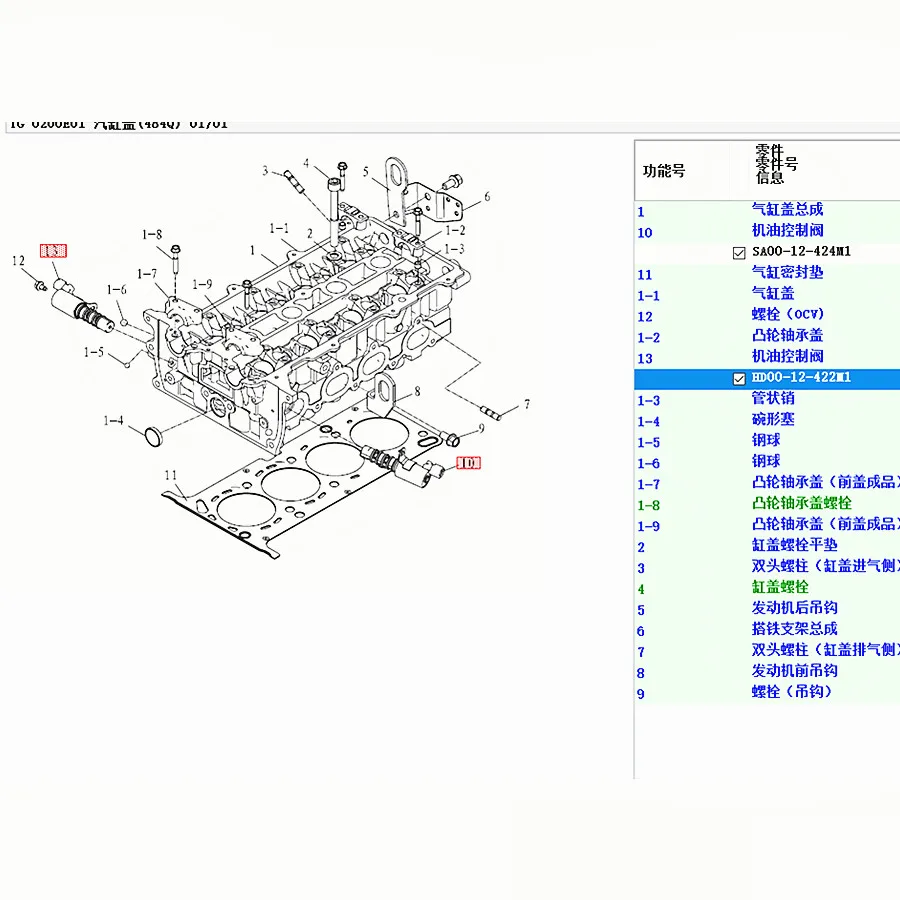Select the 螺栓（OCV）row
The width and height of the screenshot is (900, 900).
click(767, 316)
